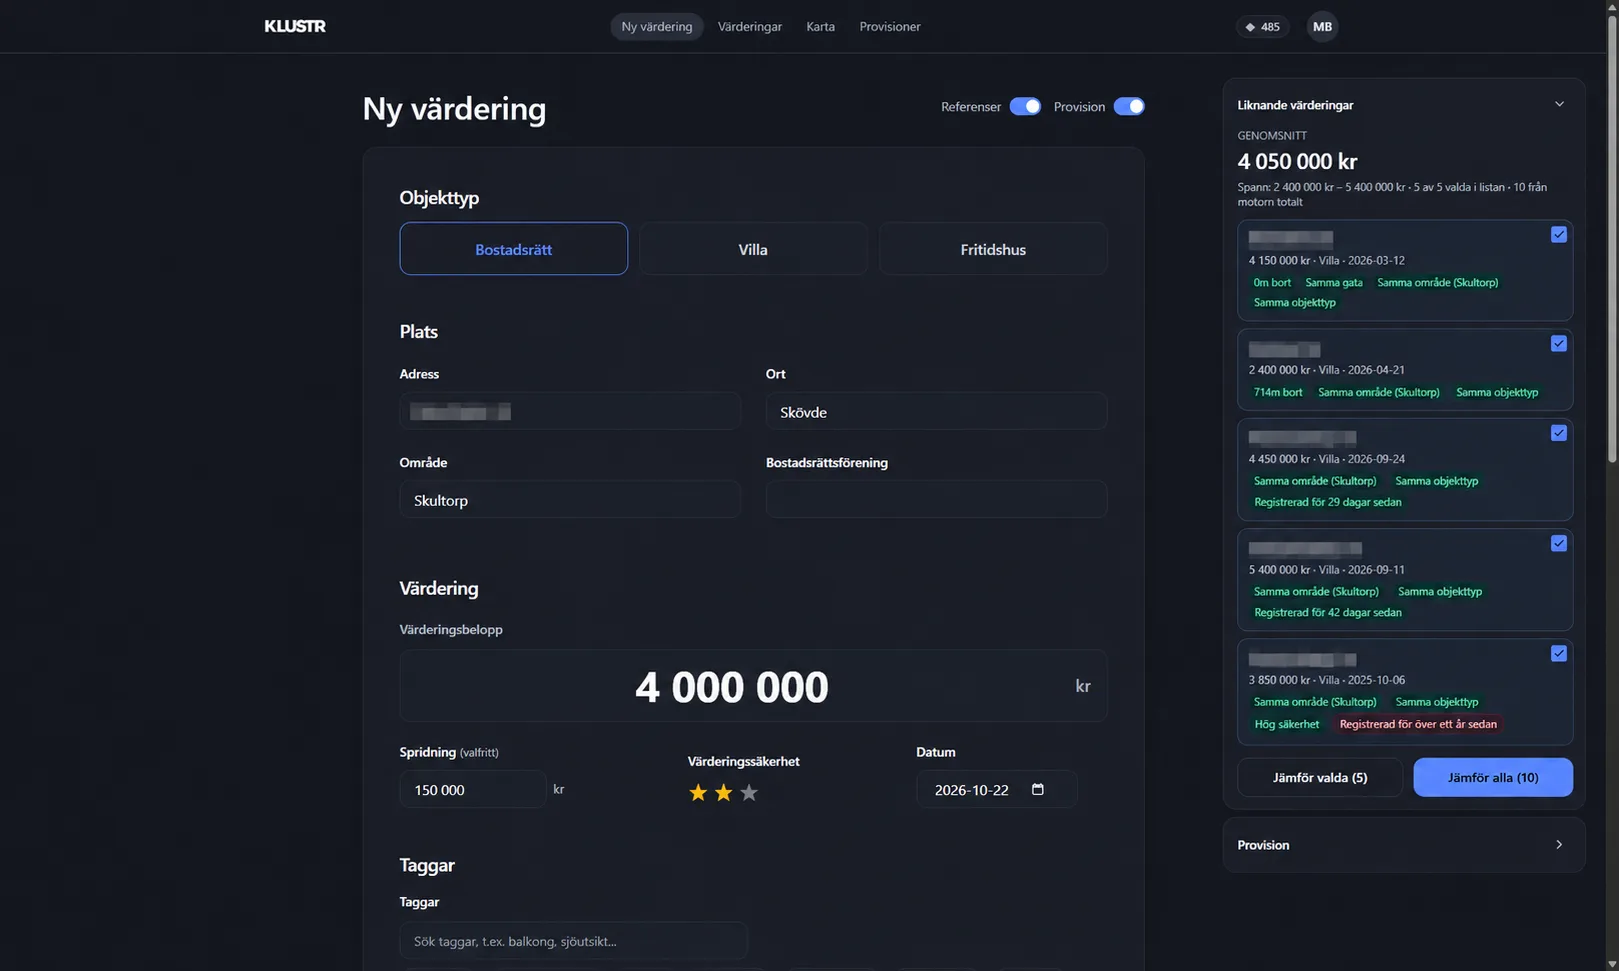Toggle the Provision switch
Image resolution: width=1619 pixels, height=971 pixels.
(1129, 107)
